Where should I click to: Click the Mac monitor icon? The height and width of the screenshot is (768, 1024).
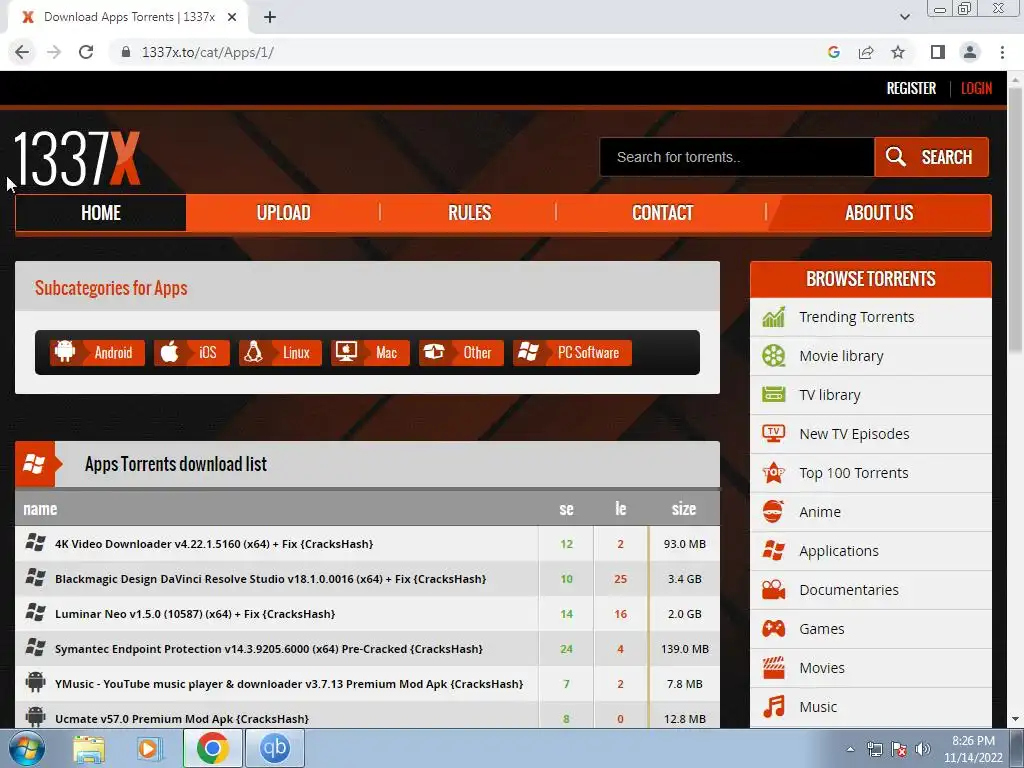tap(346, 352)
